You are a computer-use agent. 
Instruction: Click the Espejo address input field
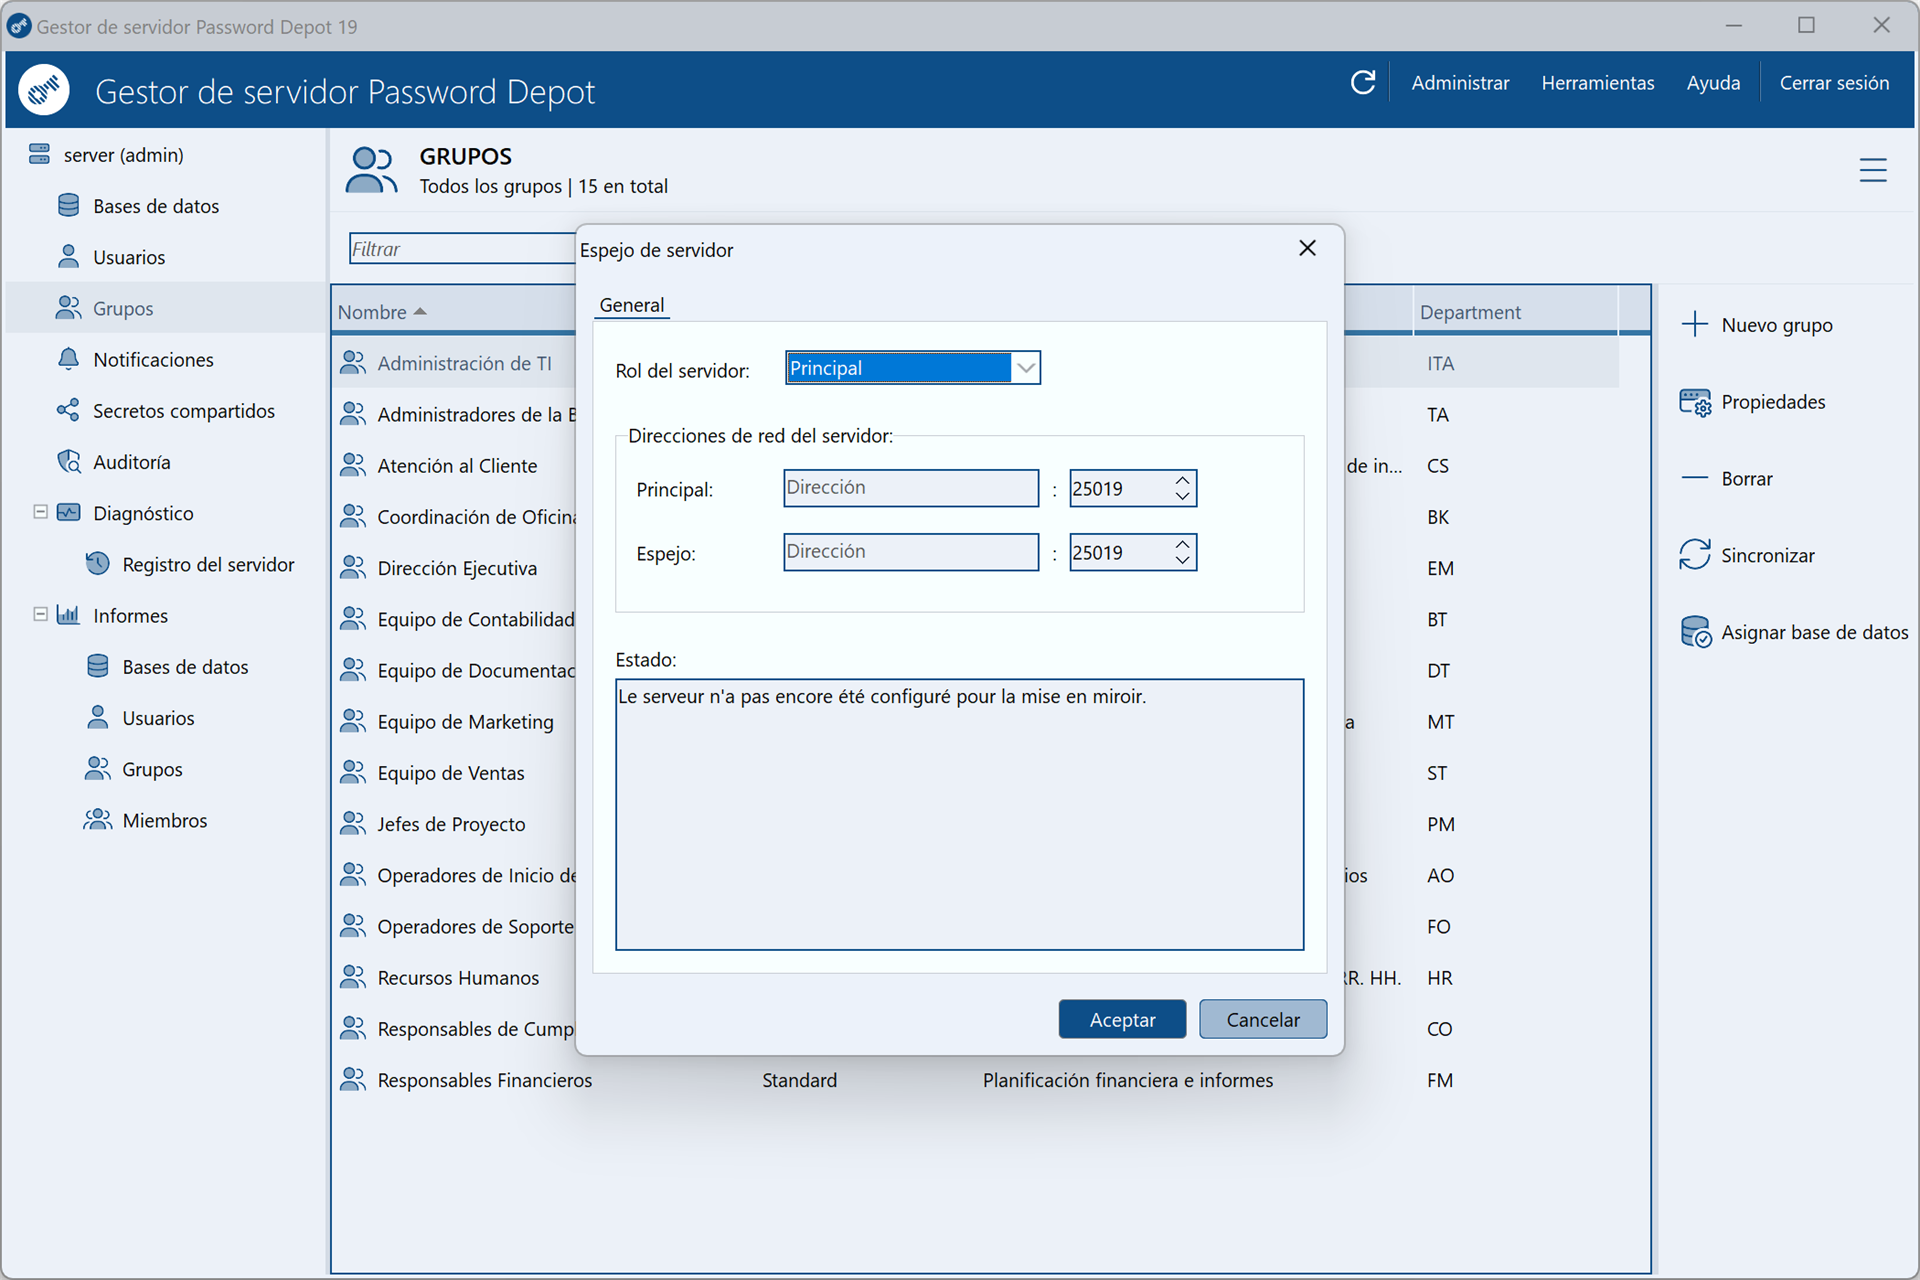[x=911, y=552]
